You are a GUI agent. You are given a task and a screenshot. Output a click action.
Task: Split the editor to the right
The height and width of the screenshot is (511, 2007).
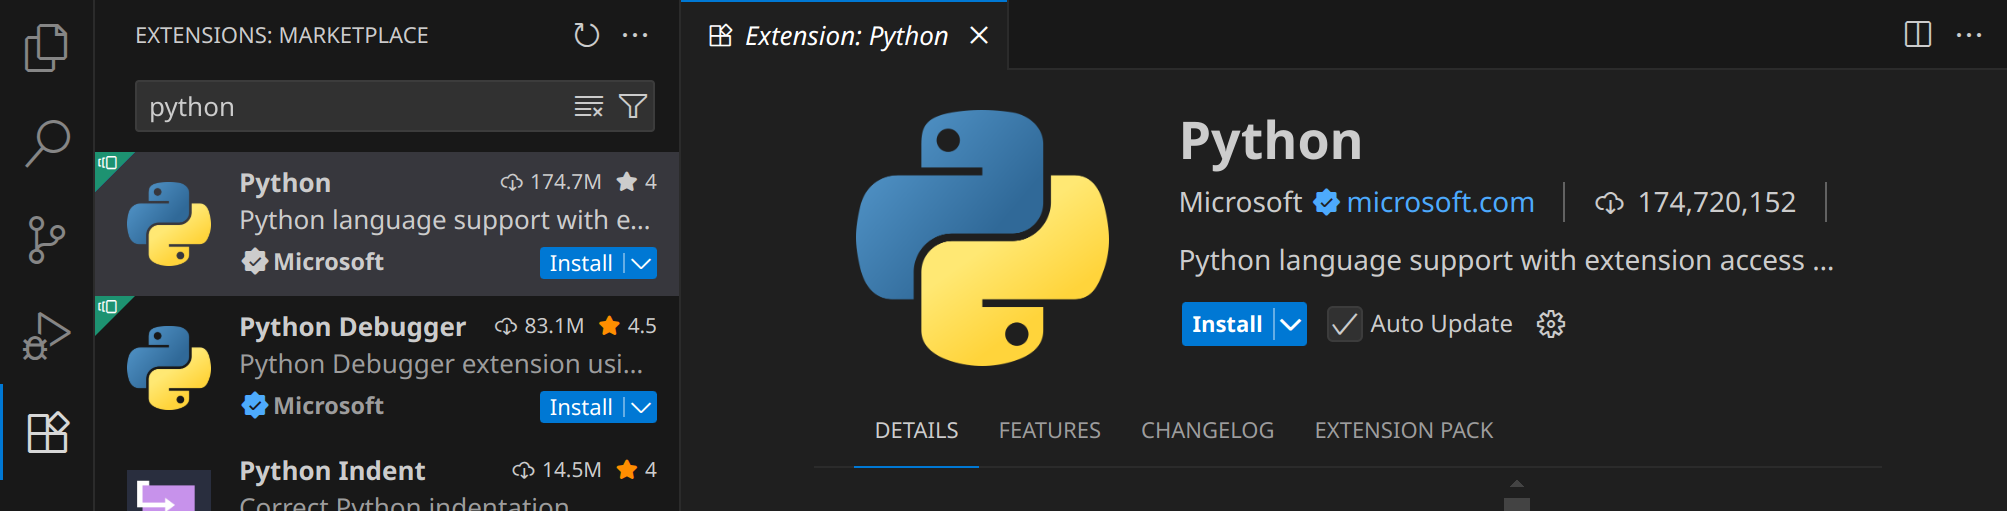1917,35
